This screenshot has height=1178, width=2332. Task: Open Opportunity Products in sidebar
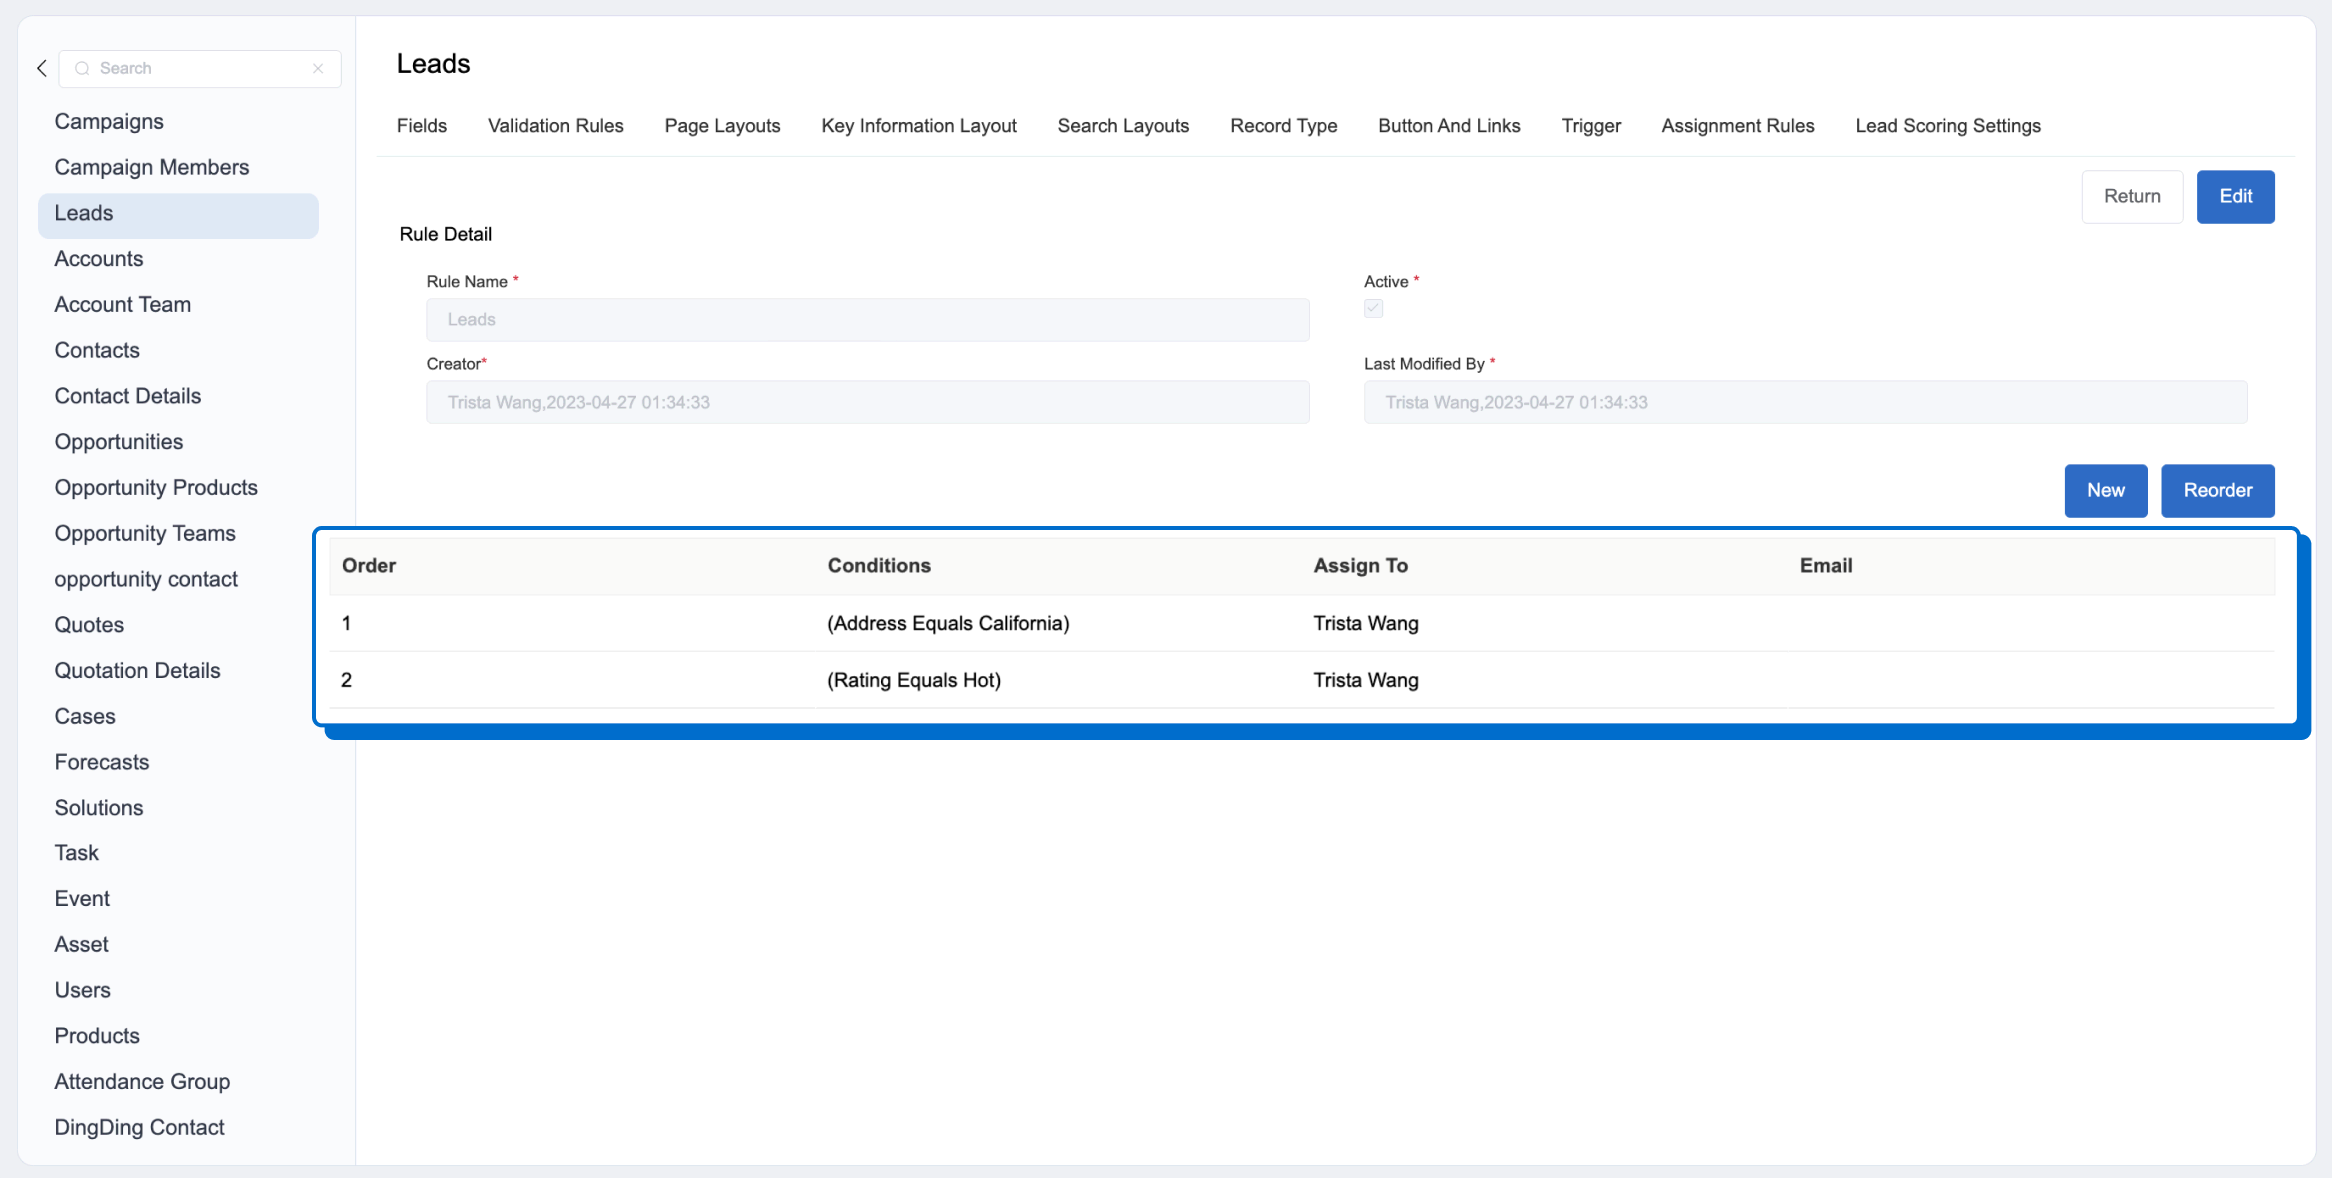pyautogui.click(x=156, y=488)
